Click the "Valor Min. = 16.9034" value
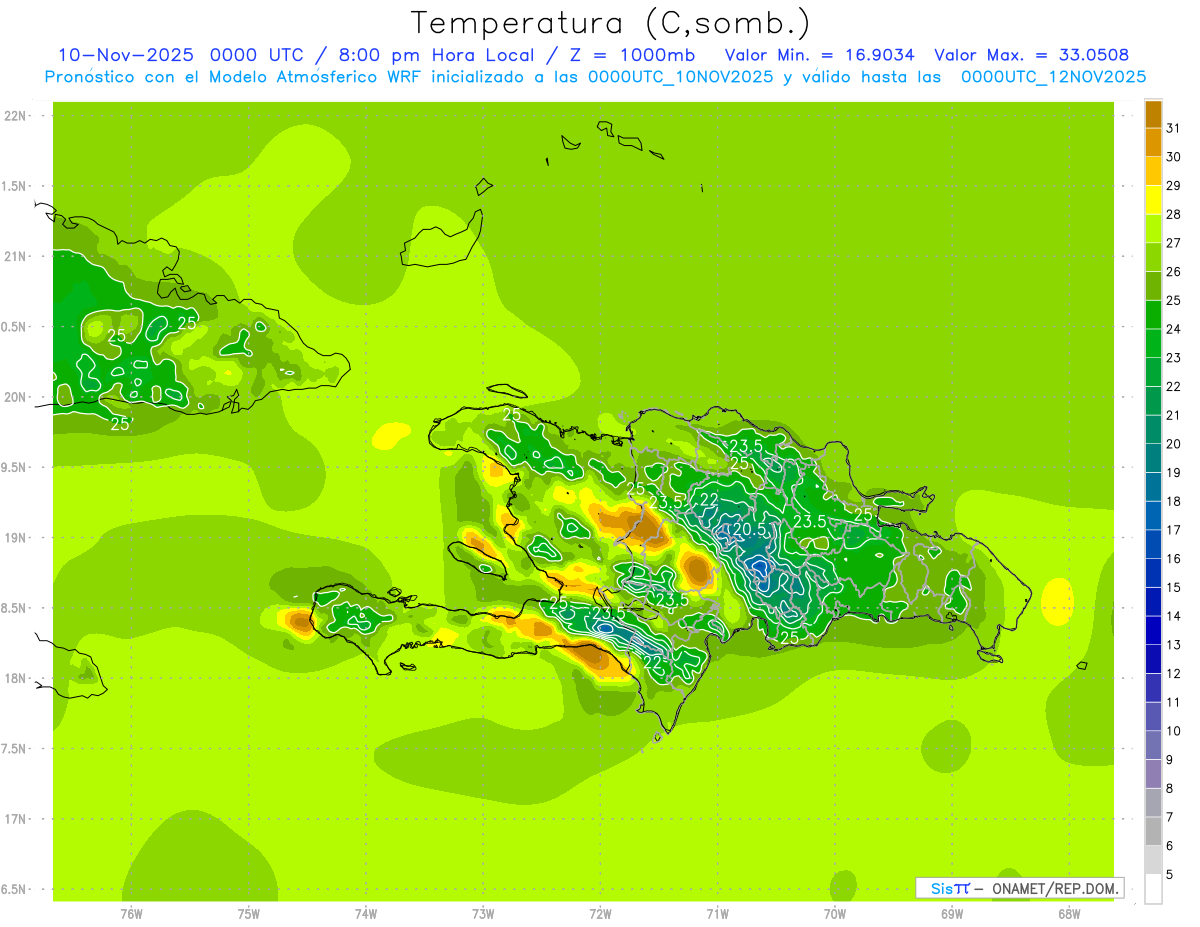The height and width of the screenshot is (927, 1200). 820,55
